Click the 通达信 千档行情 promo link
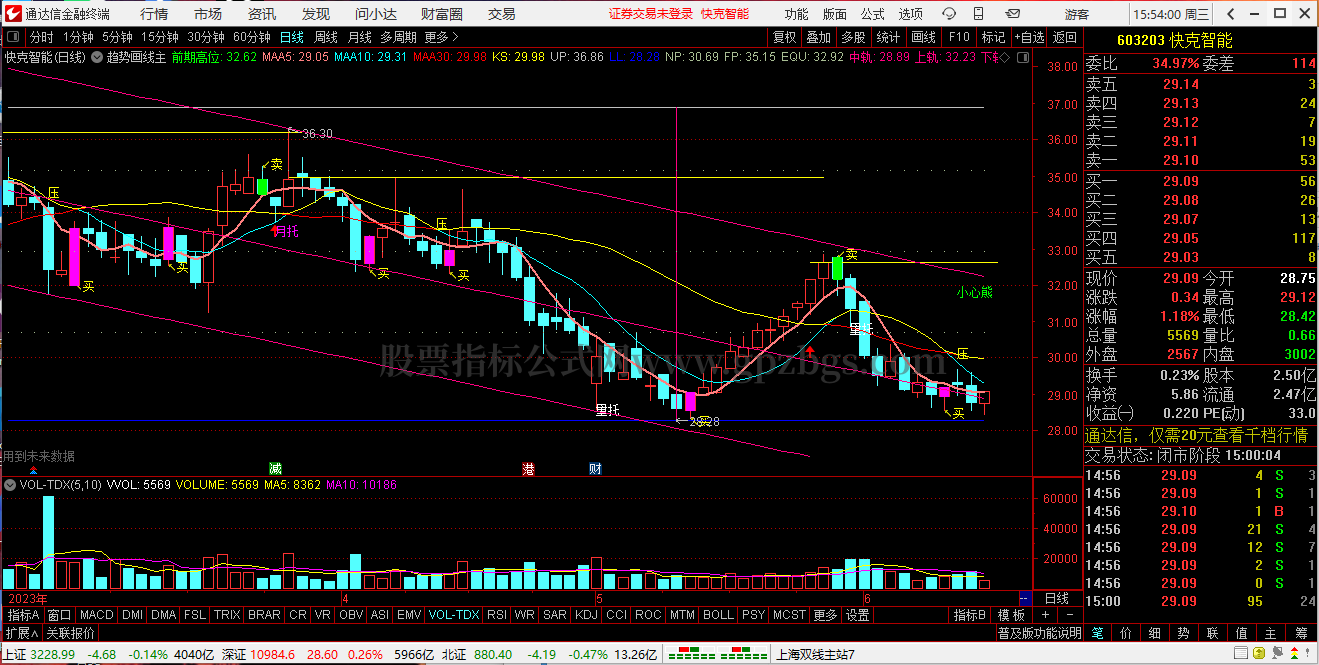 coord(1197,435)
